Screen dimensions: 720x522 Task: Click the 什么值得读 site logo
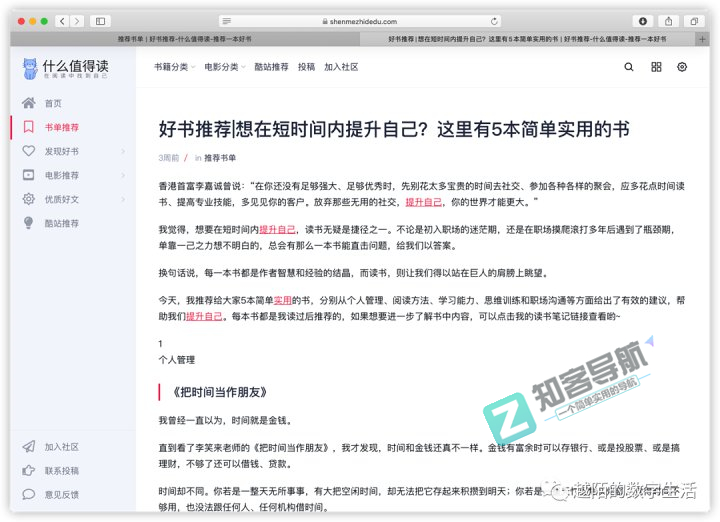[65, 69]
